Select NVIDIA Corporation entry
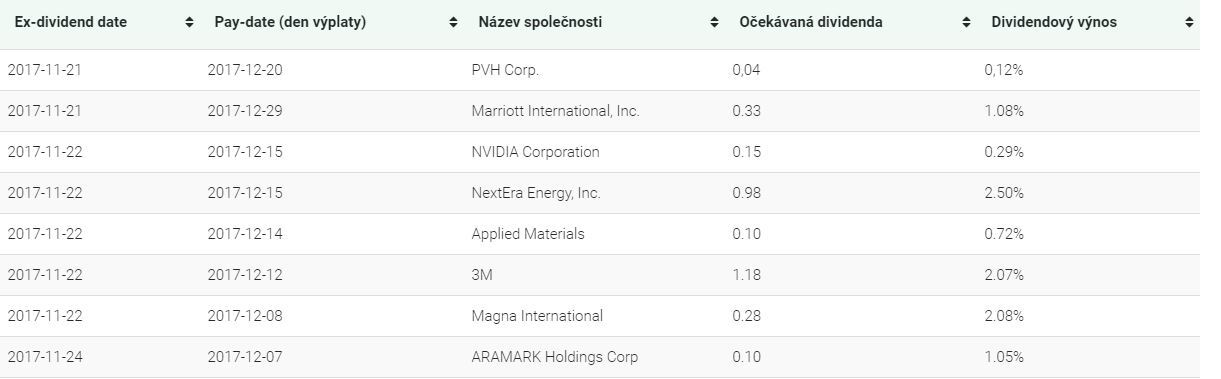Image resolution: width=1221 pixels, height=379 pixels. [x=535, y=152]
